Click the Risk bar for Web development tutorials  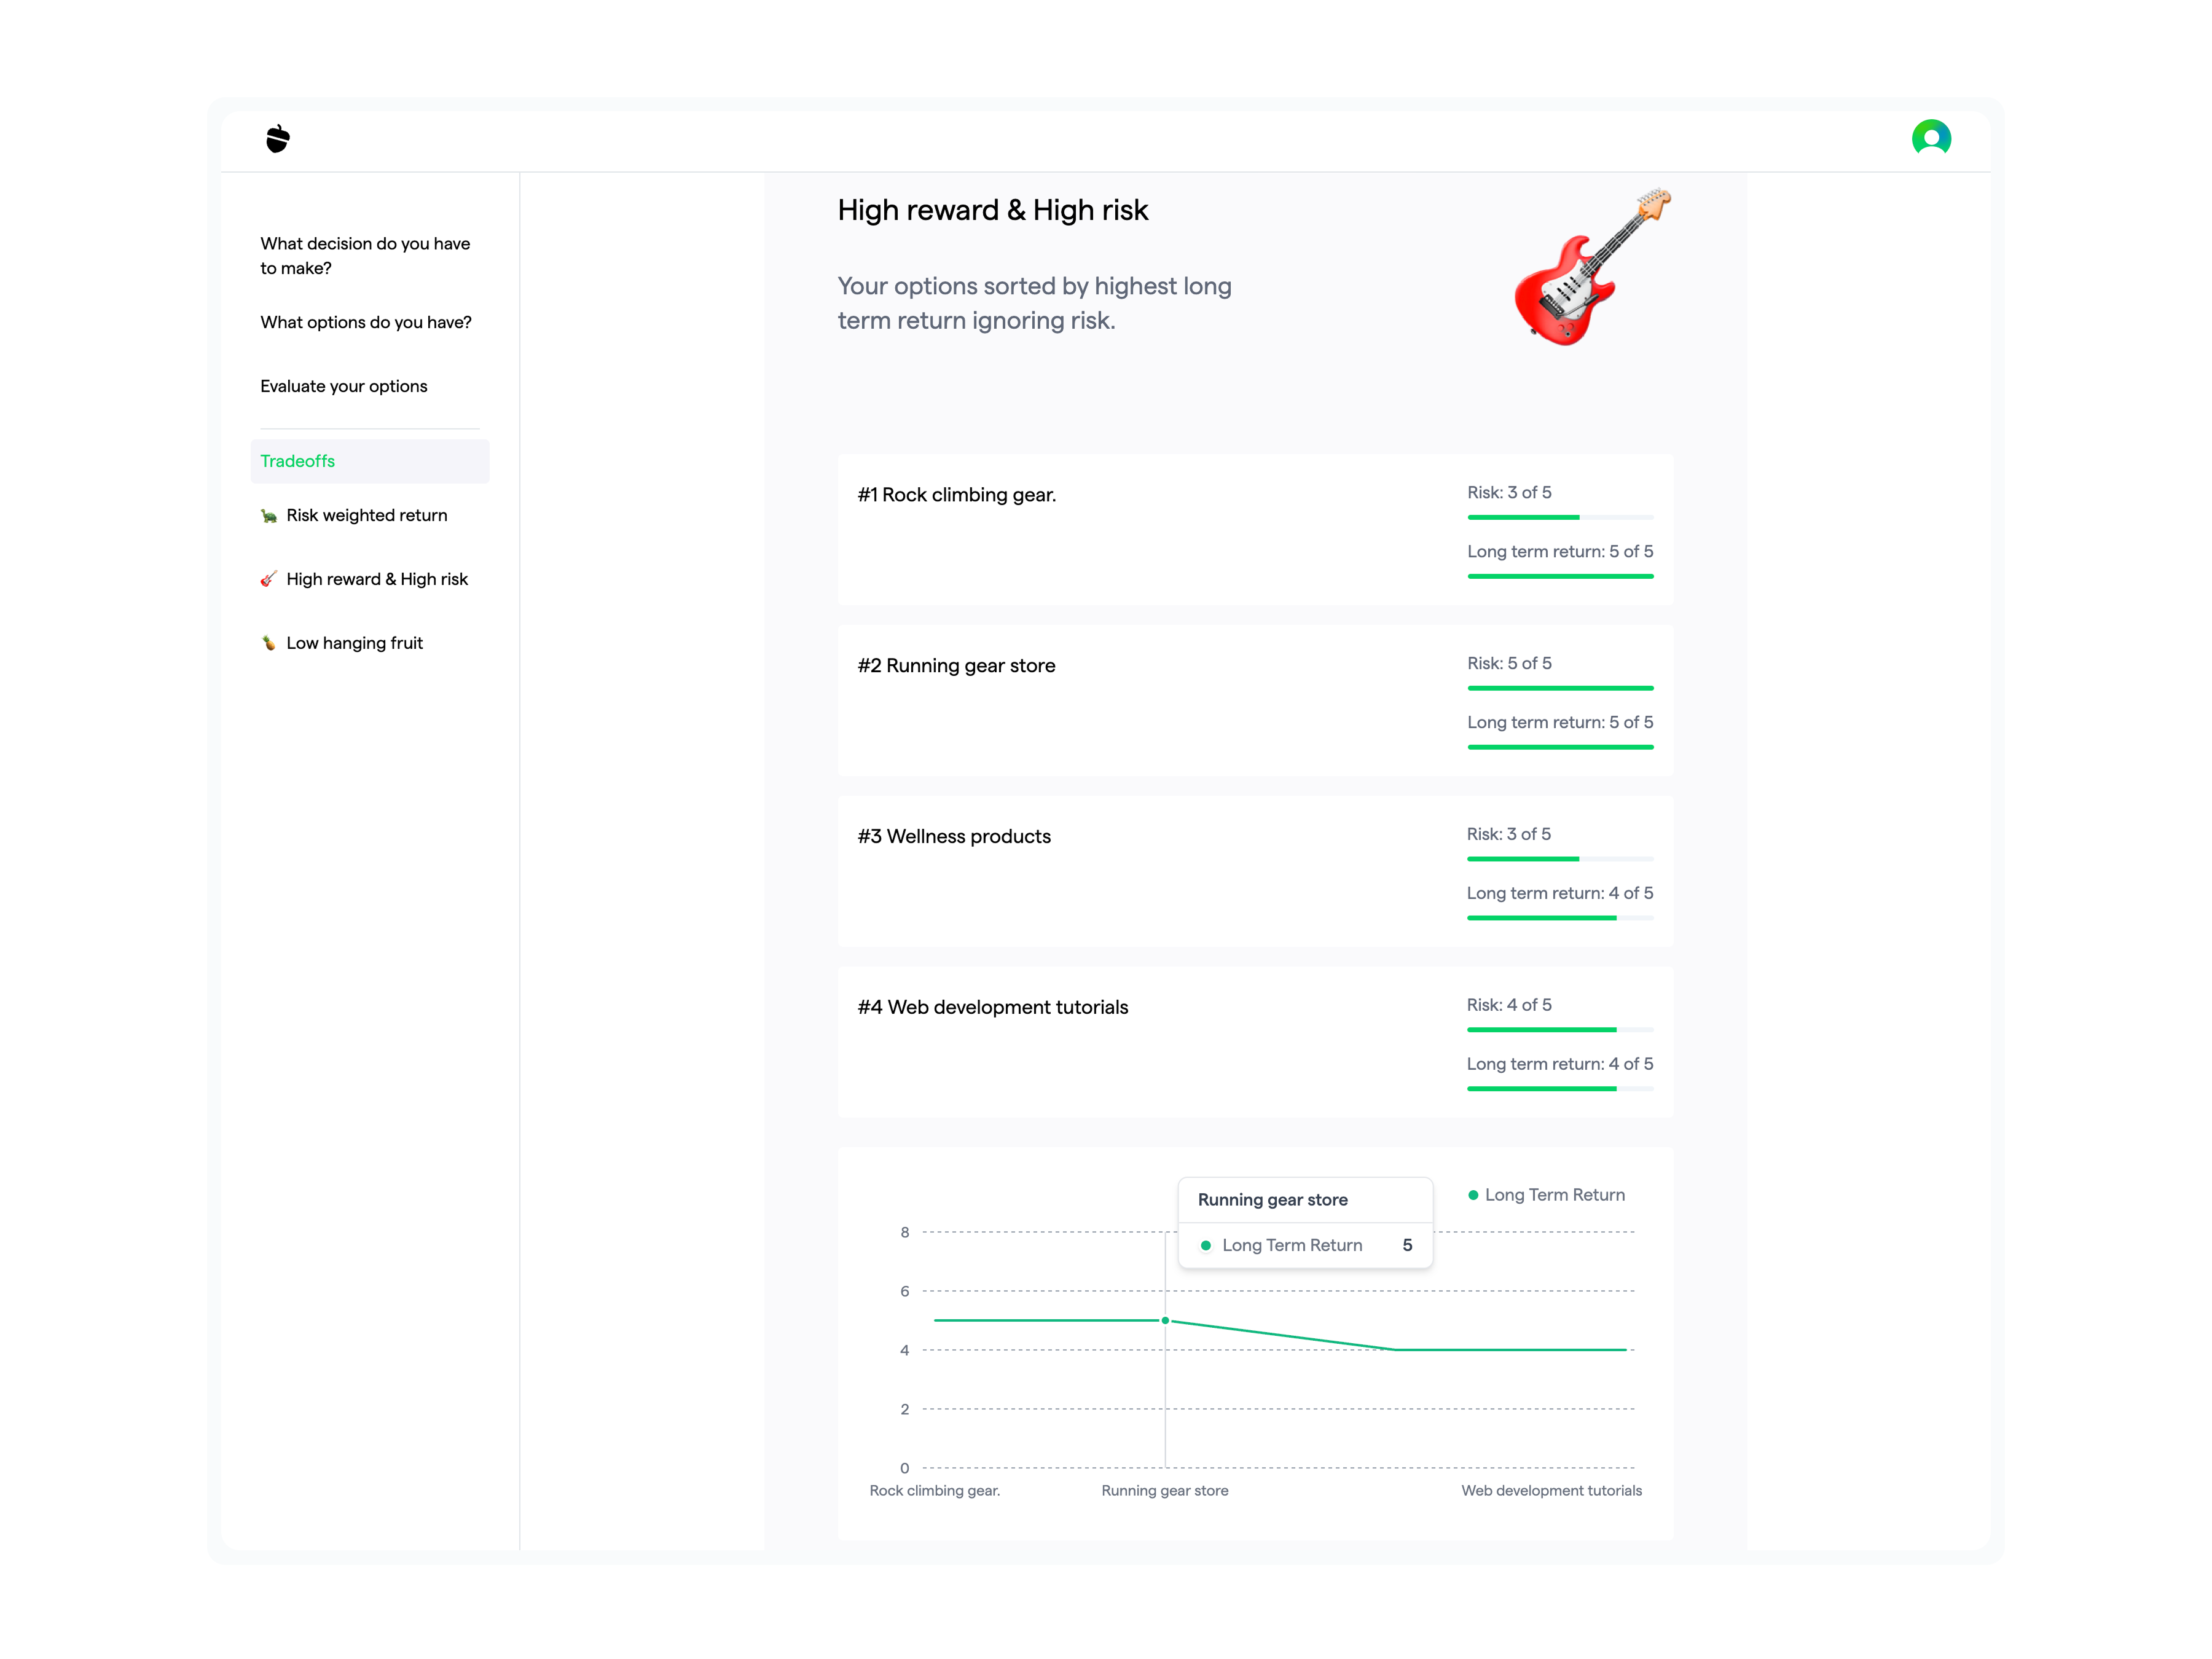point(1560,1030)
